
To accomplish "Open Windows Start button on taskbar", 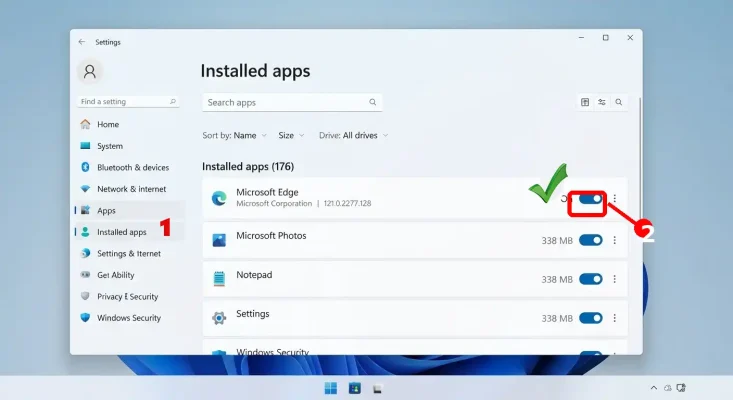I will (x=331, y=388).
